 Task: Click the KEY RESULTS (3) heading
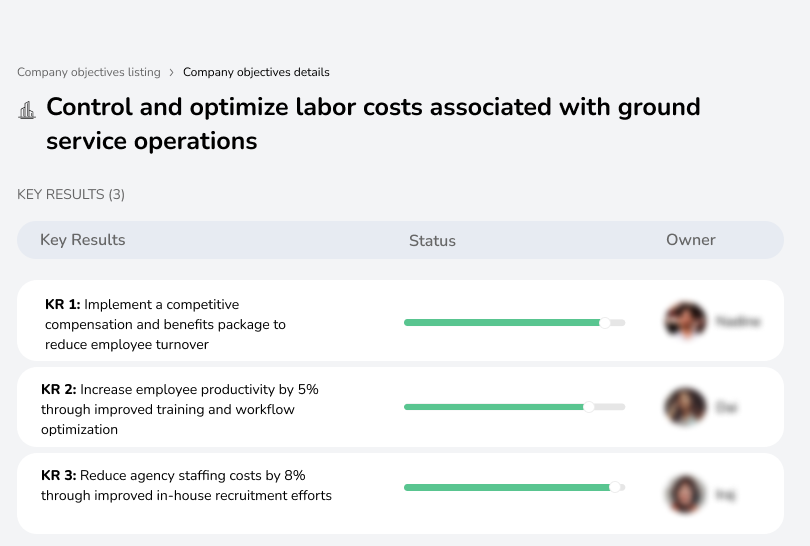[x=71, y=194]
